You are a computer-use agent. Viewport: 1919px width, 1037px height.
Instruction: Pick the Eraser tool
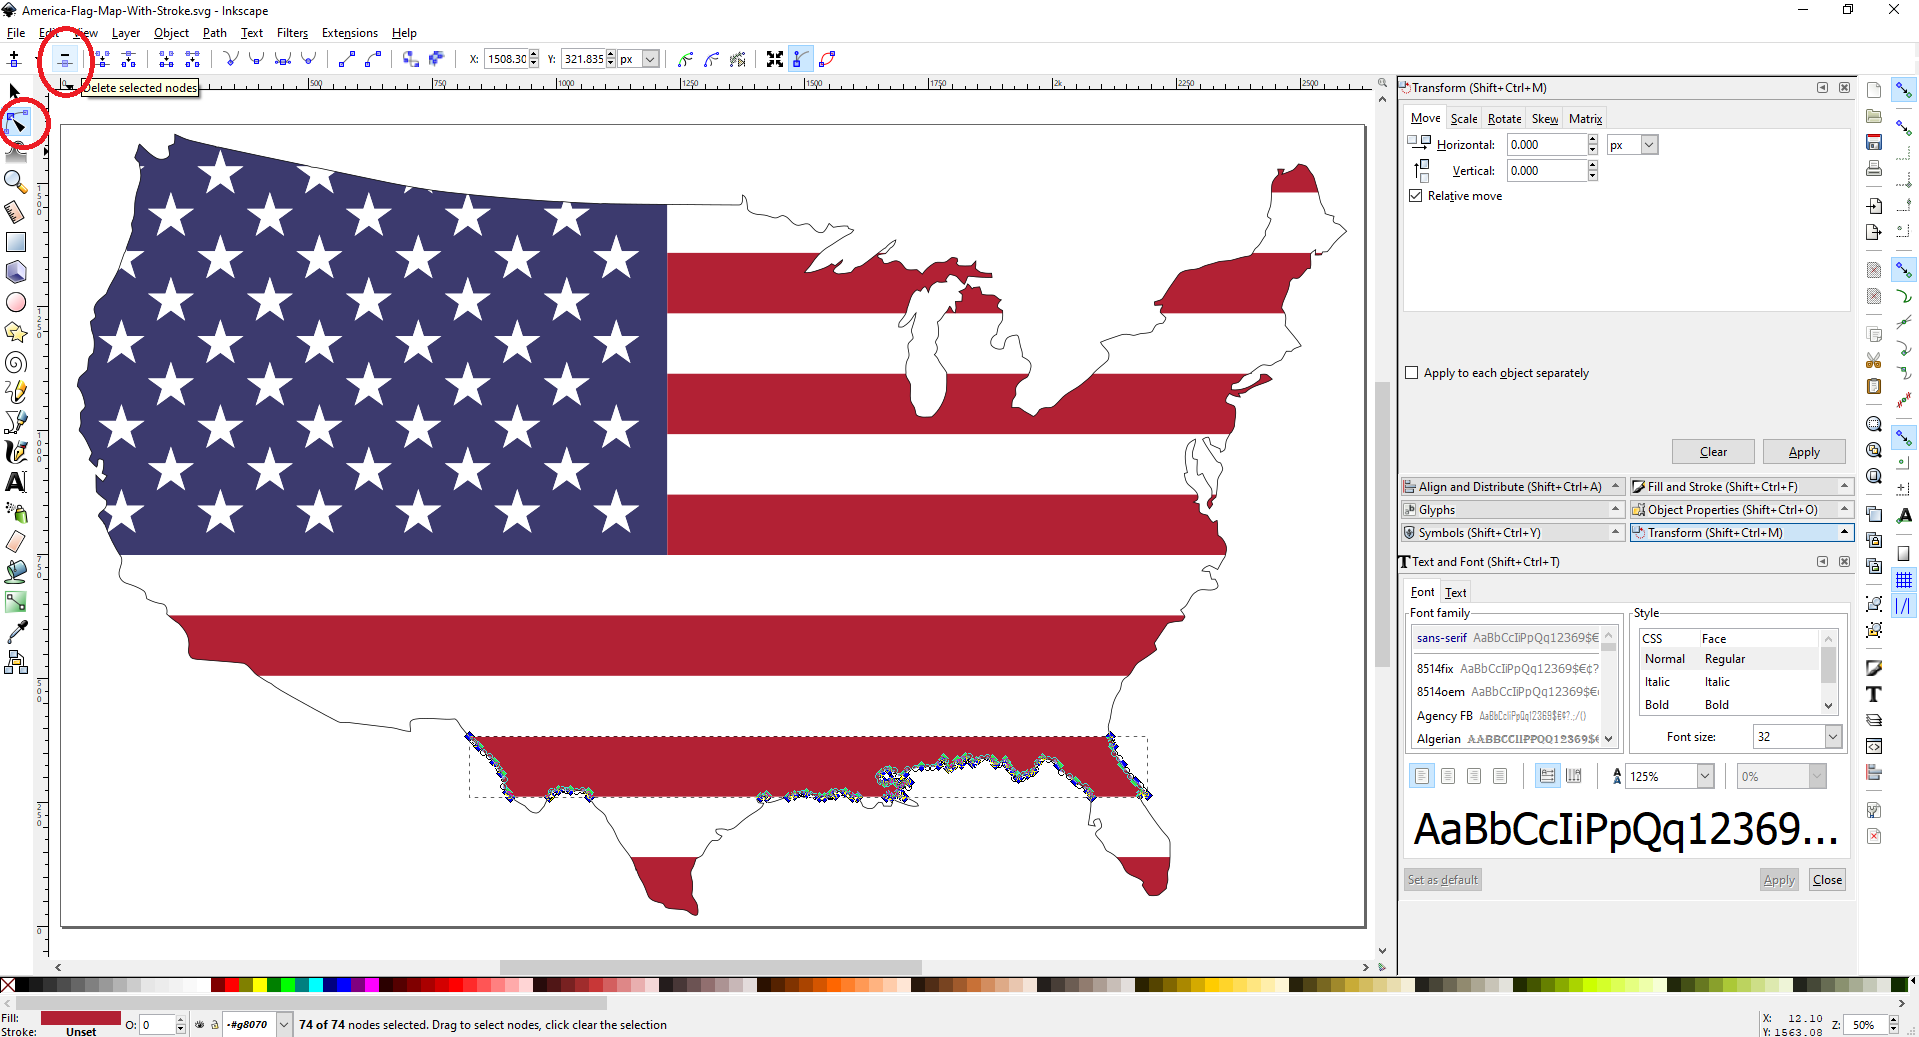pyautogui.click(x=15, y=542)
